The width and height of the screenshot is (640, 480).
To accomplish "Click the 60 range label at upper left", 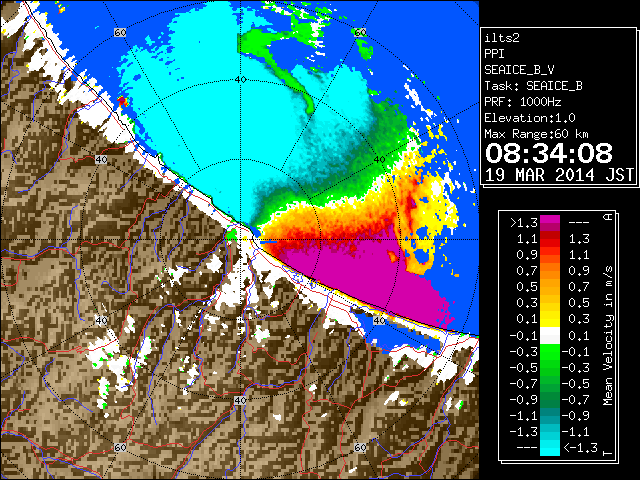I will 120,33.
